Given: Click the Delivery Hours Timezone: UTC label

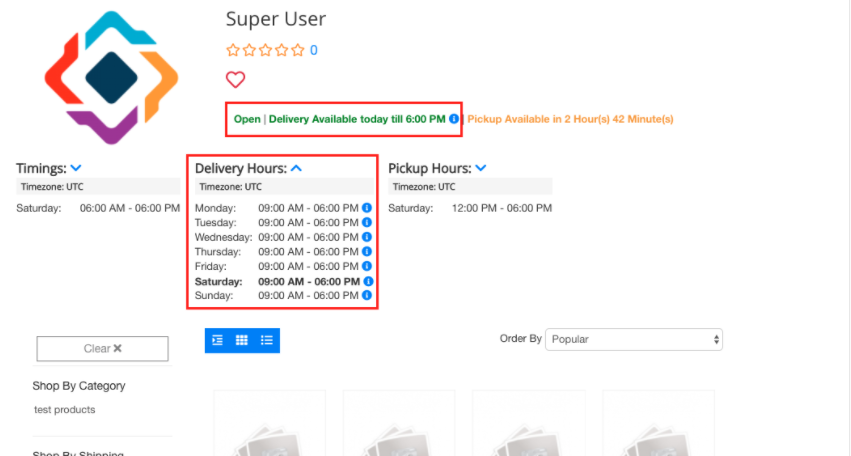Looking at the screenshot, I should click(230, 187).
